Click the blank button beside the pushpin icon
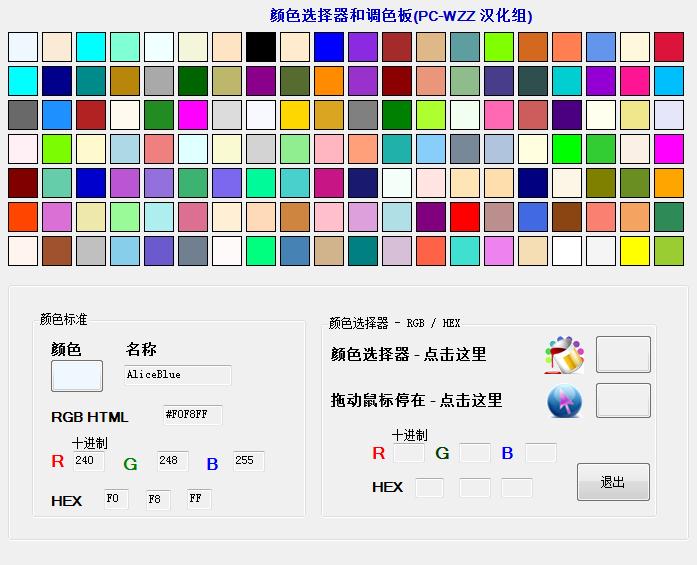The height and width of the screenshot is (565, 697). (x=623, y=401)
